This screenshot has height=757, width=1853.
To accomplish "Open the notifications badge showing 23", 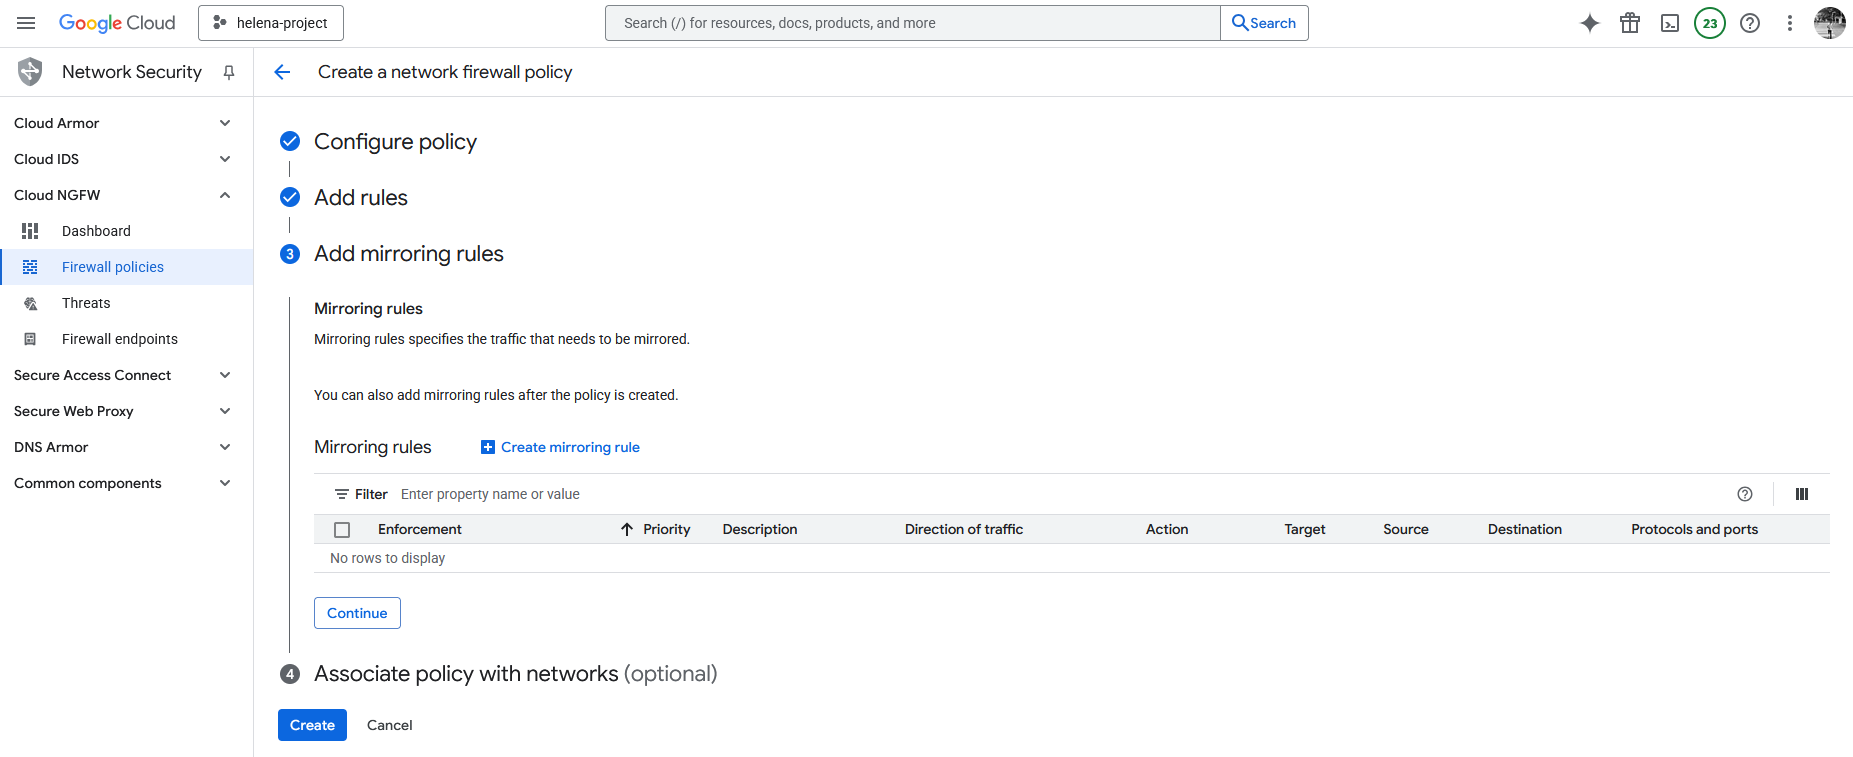I will [1709, 23].
